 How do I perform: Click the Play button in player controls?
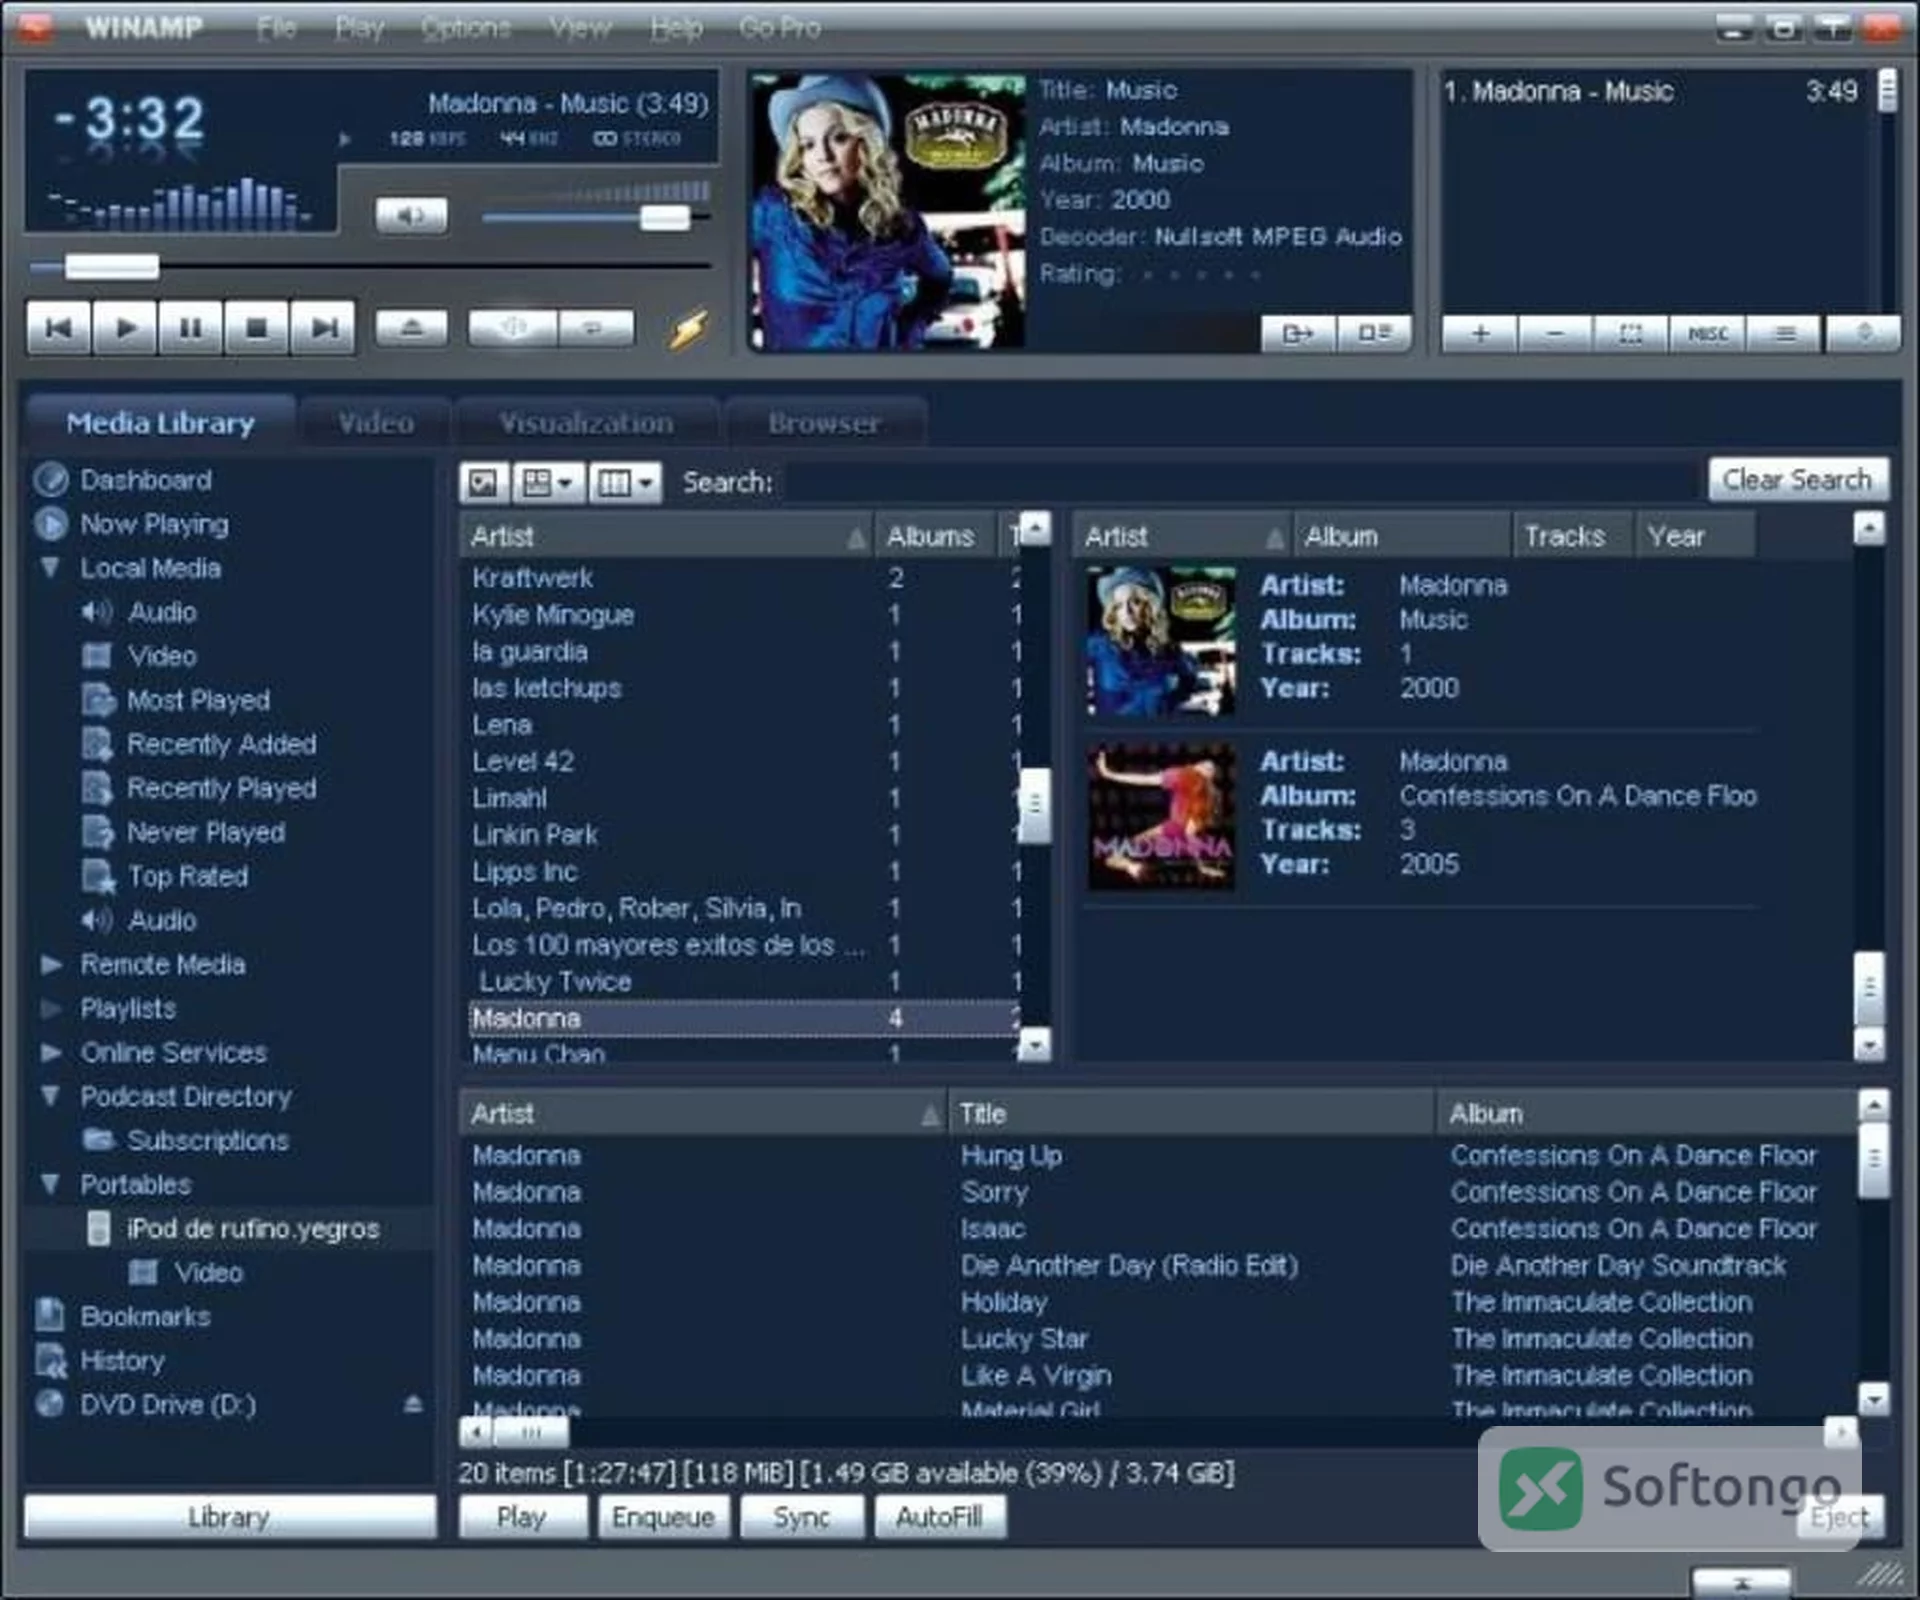click(125, 328)
